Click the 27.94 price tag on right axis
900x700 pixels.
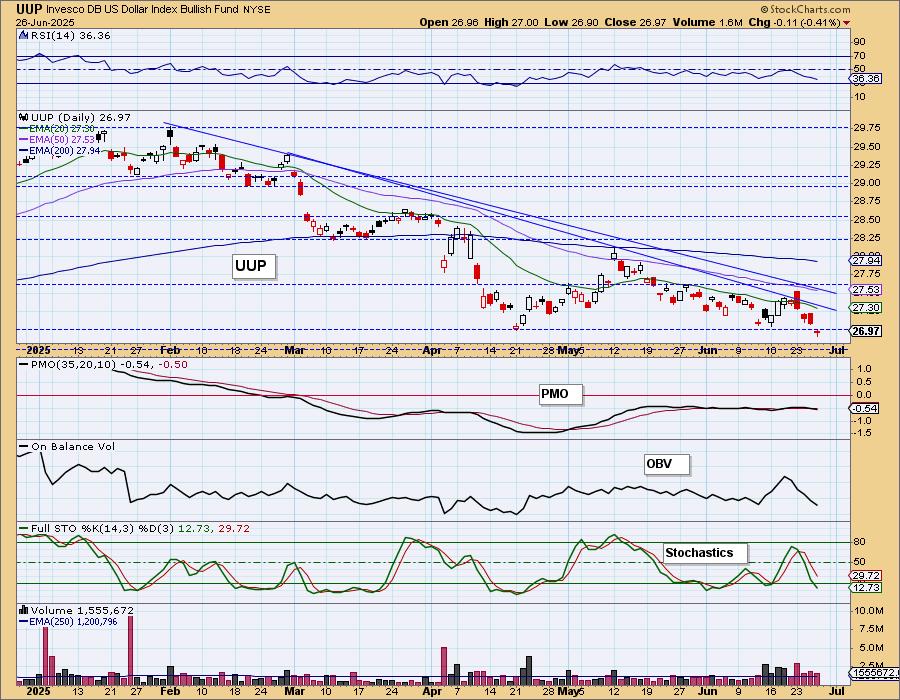867,260
